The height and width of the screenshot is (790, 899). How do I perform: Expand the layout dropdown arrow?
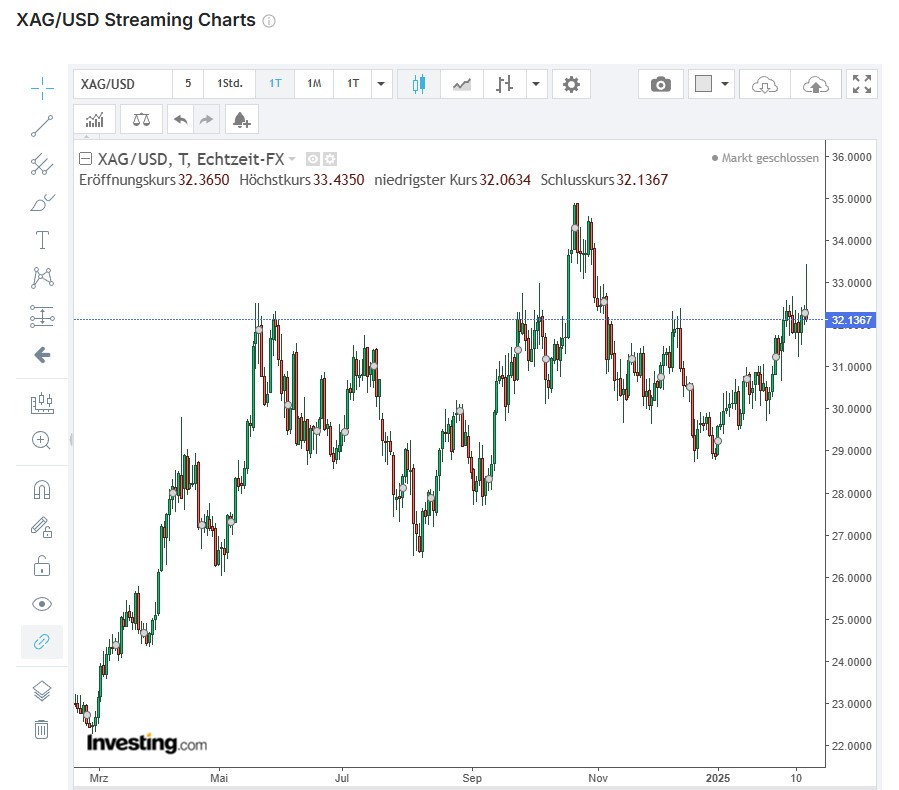click(725, 84)
